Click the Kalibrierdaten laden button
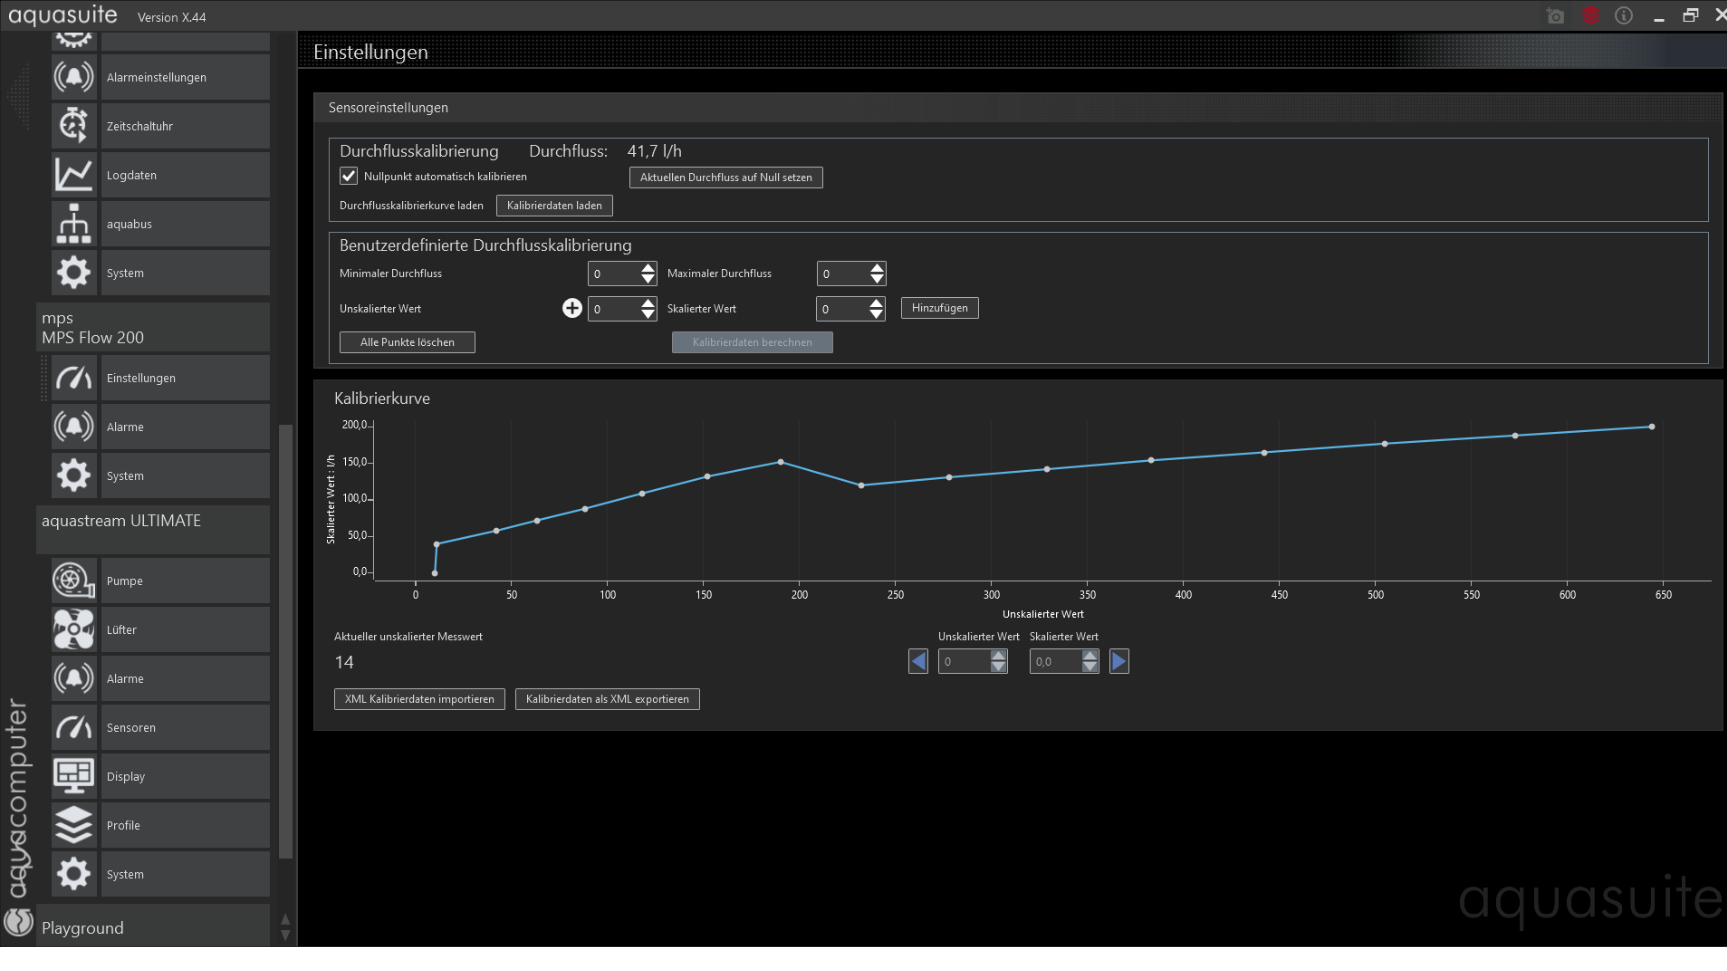 pyautogui.click(x=554, y=205)
